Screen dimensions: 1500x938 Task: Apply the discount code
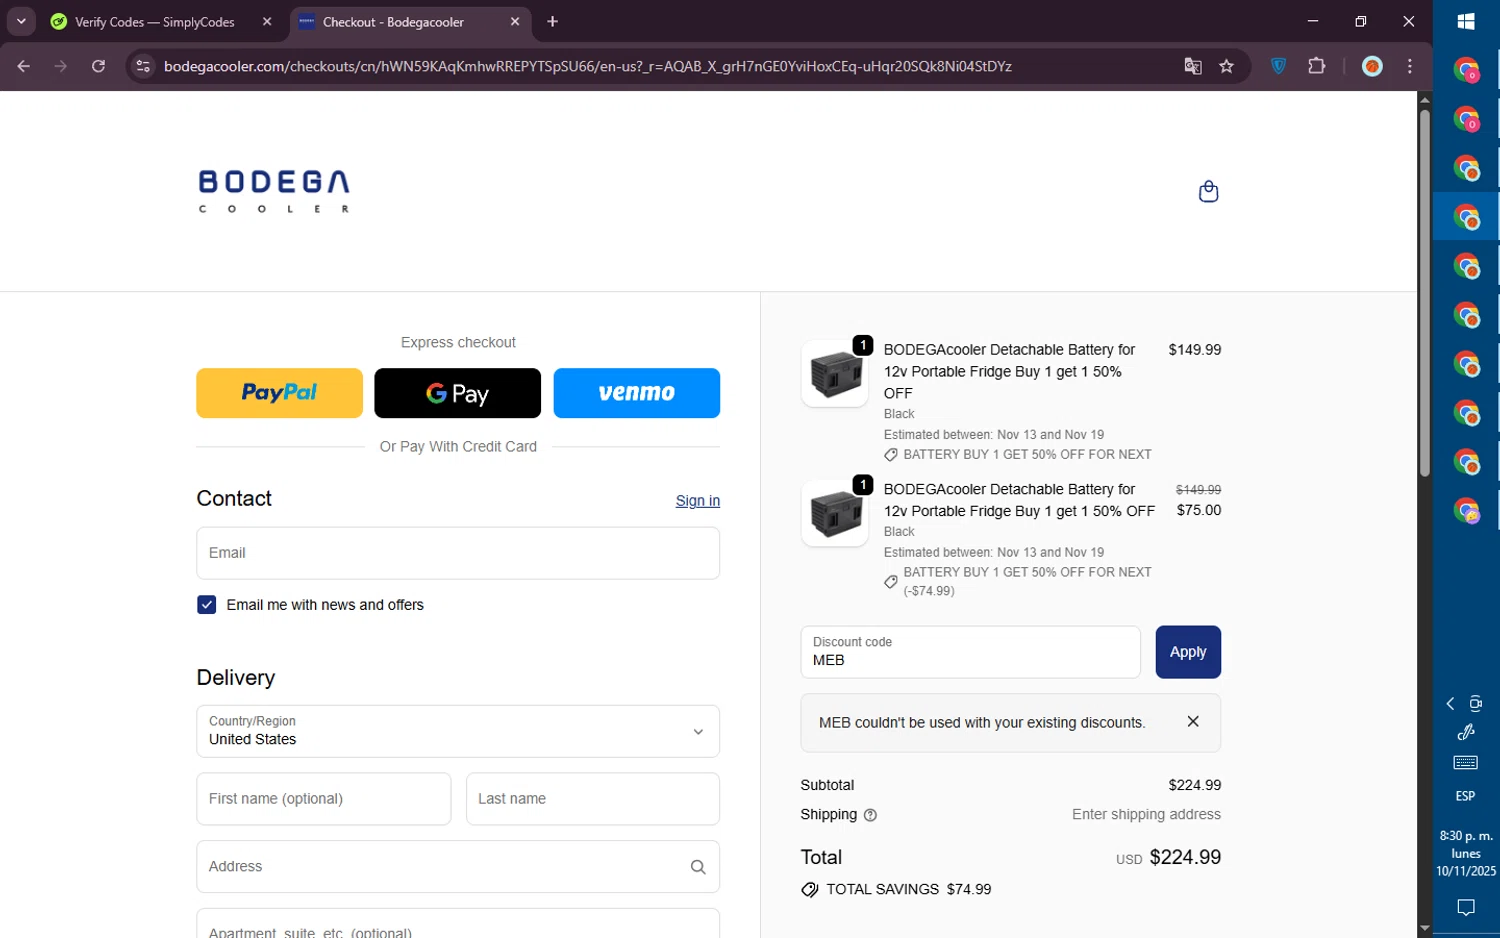1188,652
